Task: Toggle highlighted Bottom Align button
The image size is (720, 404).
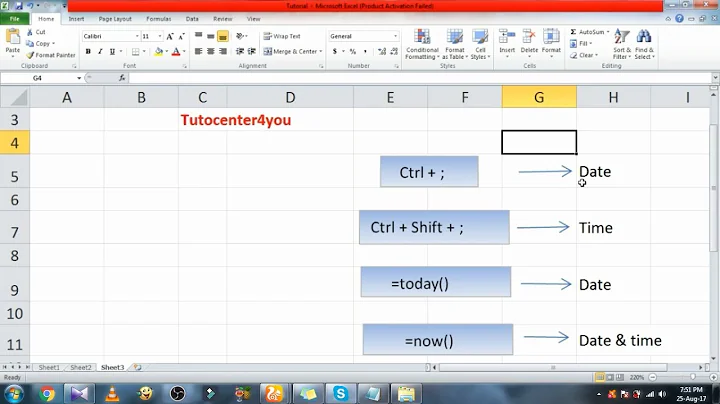Action: (x=223, y=36)
